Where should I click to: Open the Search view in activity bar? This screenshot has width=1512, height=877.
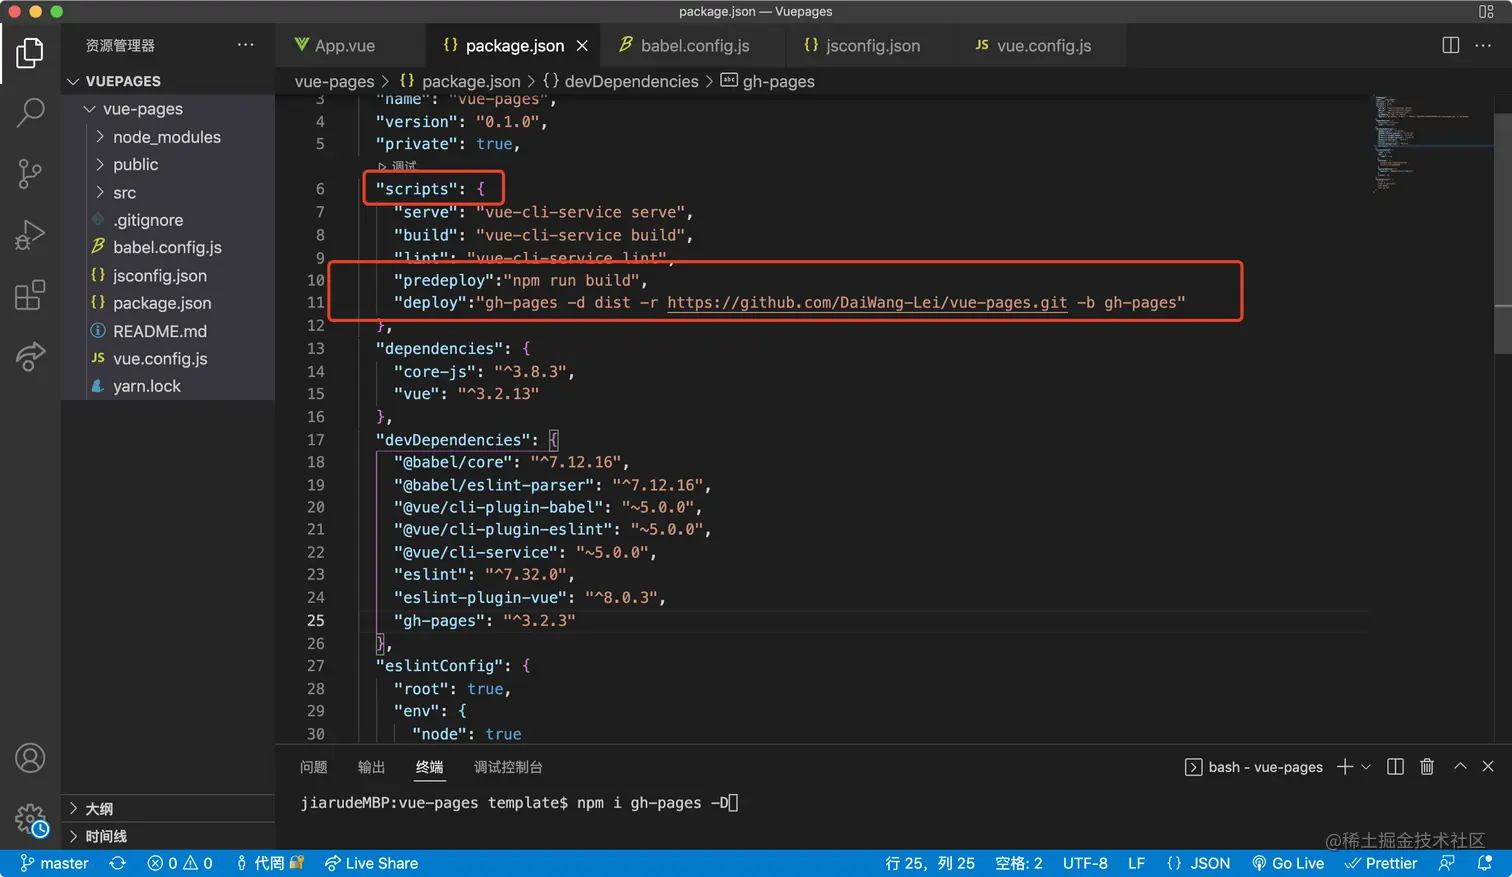click(30, 112)
